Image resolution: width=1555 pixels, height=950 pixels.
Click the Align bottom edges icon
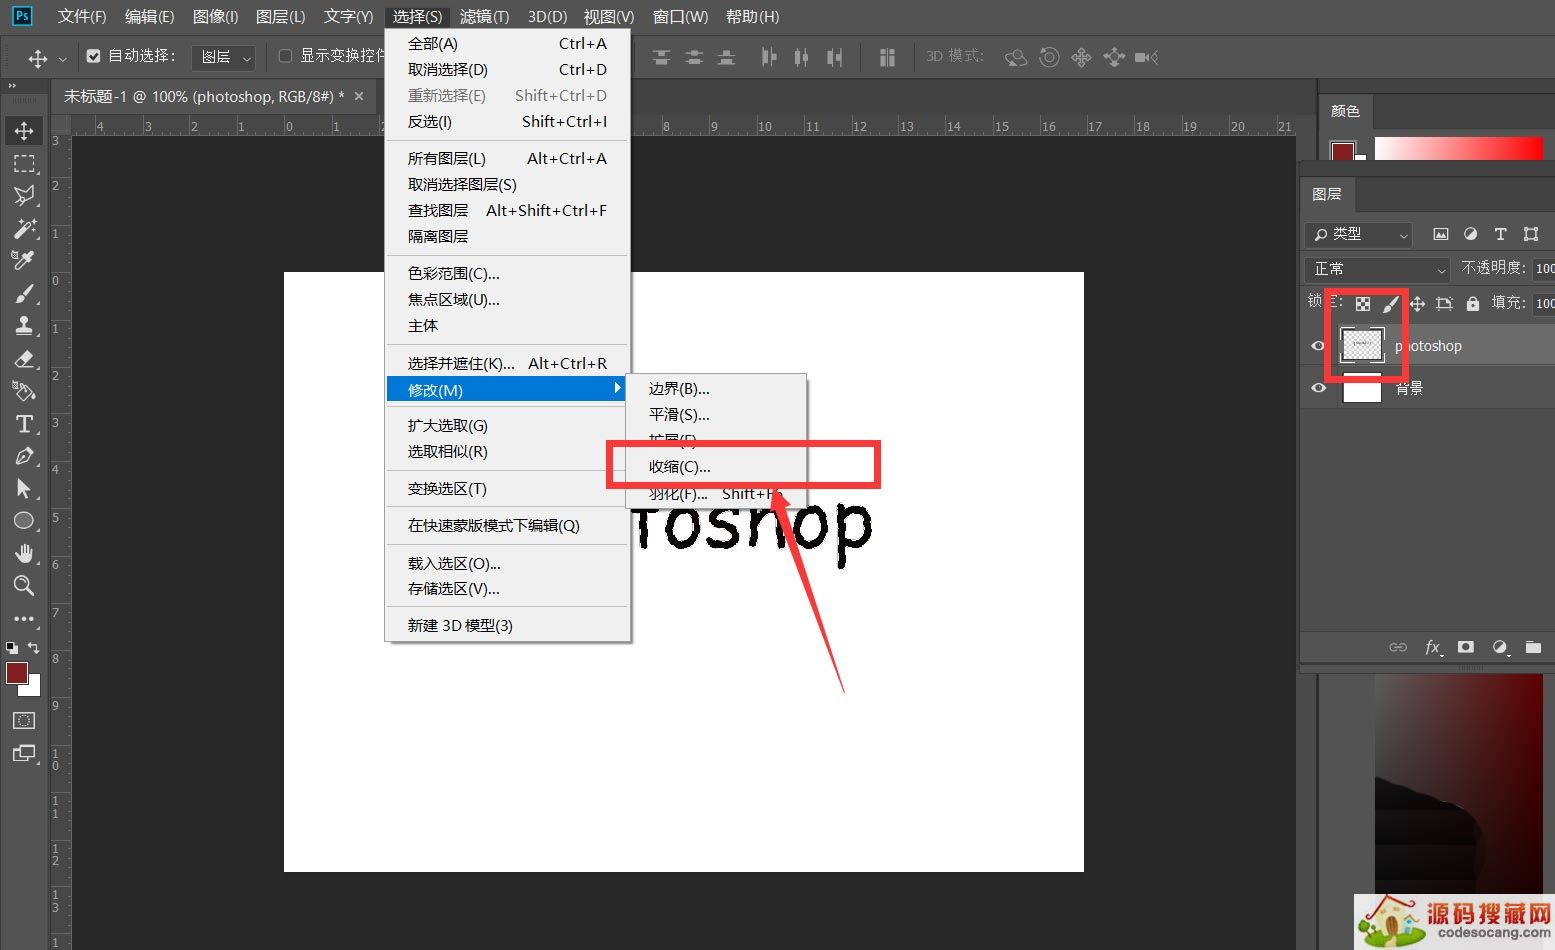tap(727, 58)
